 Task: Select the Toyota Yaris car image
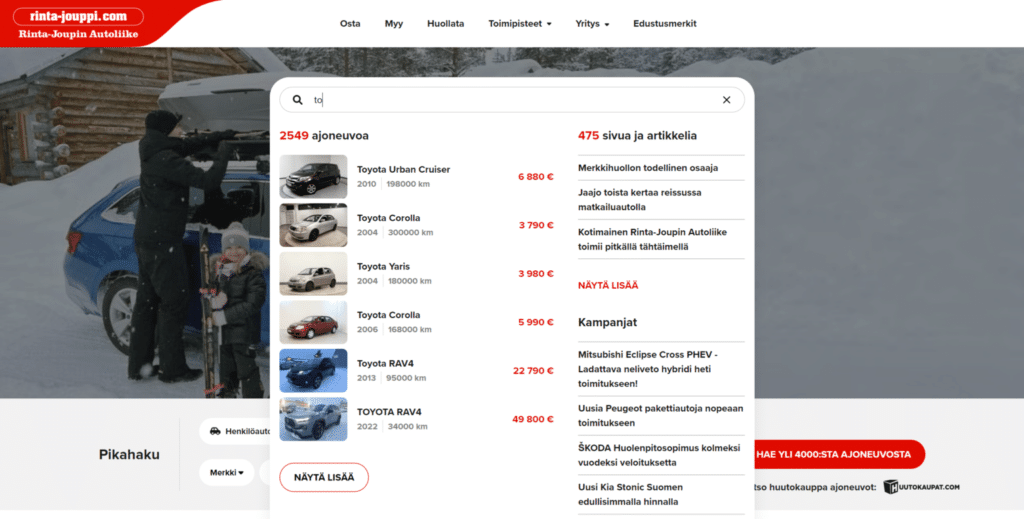pyautogui.click(x=313, y=274)
